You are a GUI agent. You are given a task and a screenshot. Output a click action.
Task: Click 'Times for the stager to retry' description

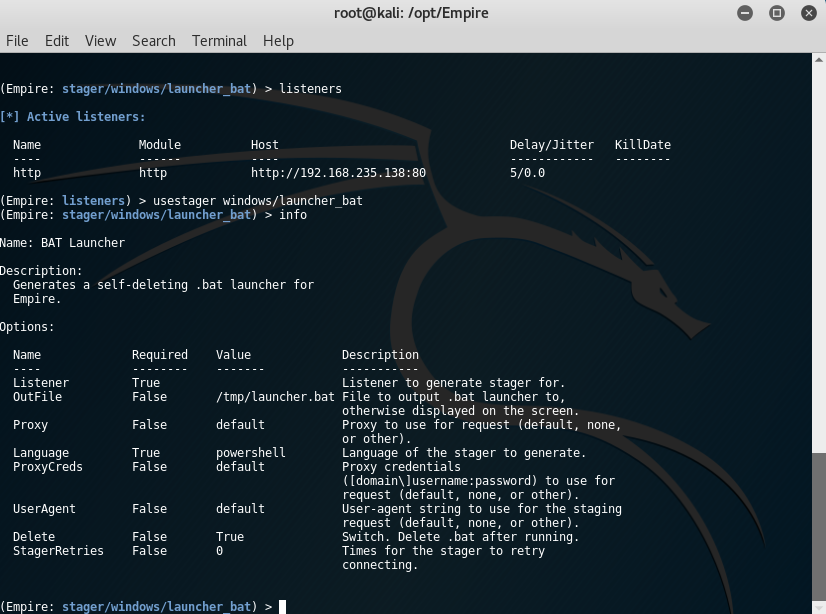443,551
